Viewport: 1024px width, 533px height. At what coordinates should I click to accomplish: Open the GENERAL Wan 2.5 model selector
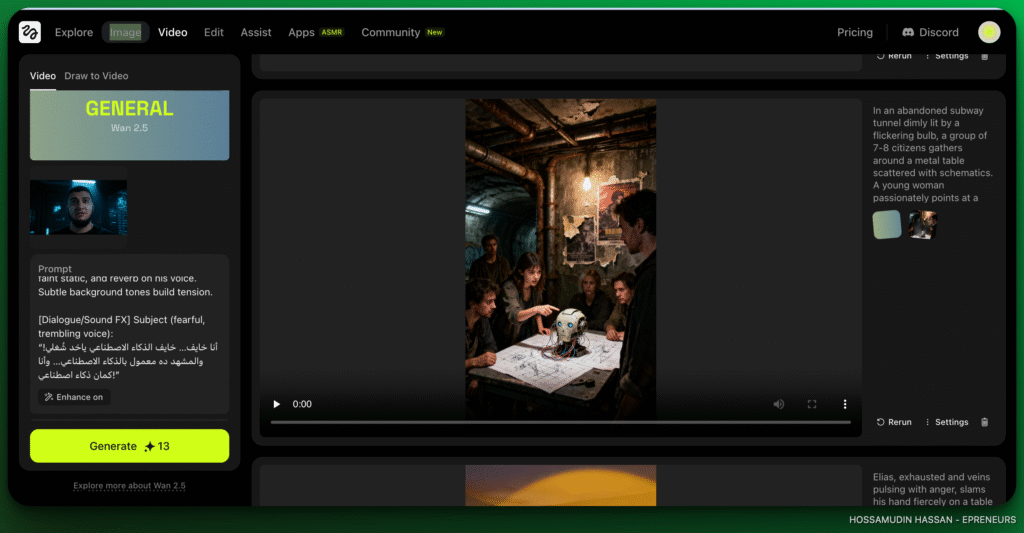point(129,124)
